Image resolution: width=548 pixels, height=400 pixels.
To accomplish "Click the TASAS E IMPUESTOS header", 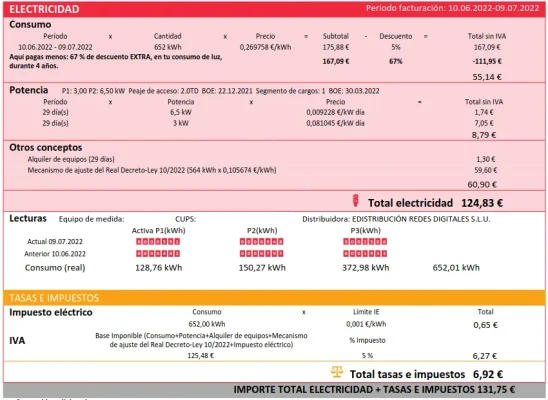I will click(54, 298).
